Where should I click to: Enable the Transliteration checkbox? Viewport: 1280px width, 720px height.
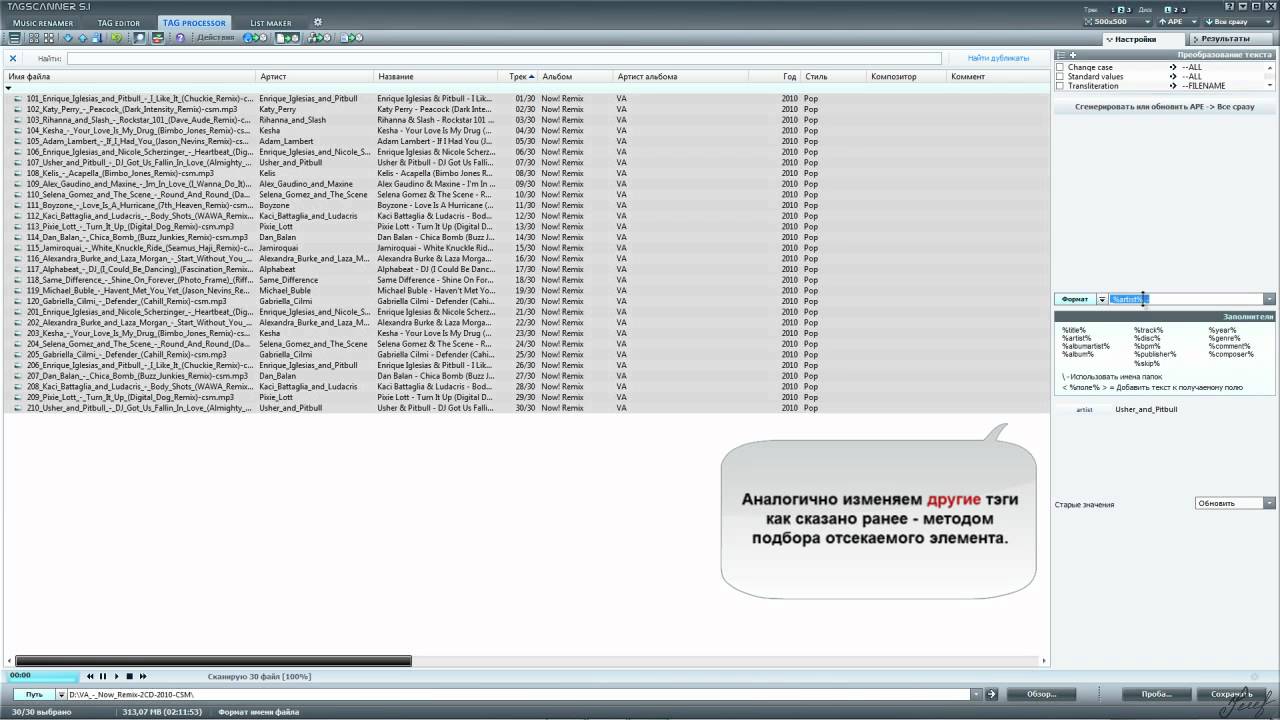(1060, 86)
